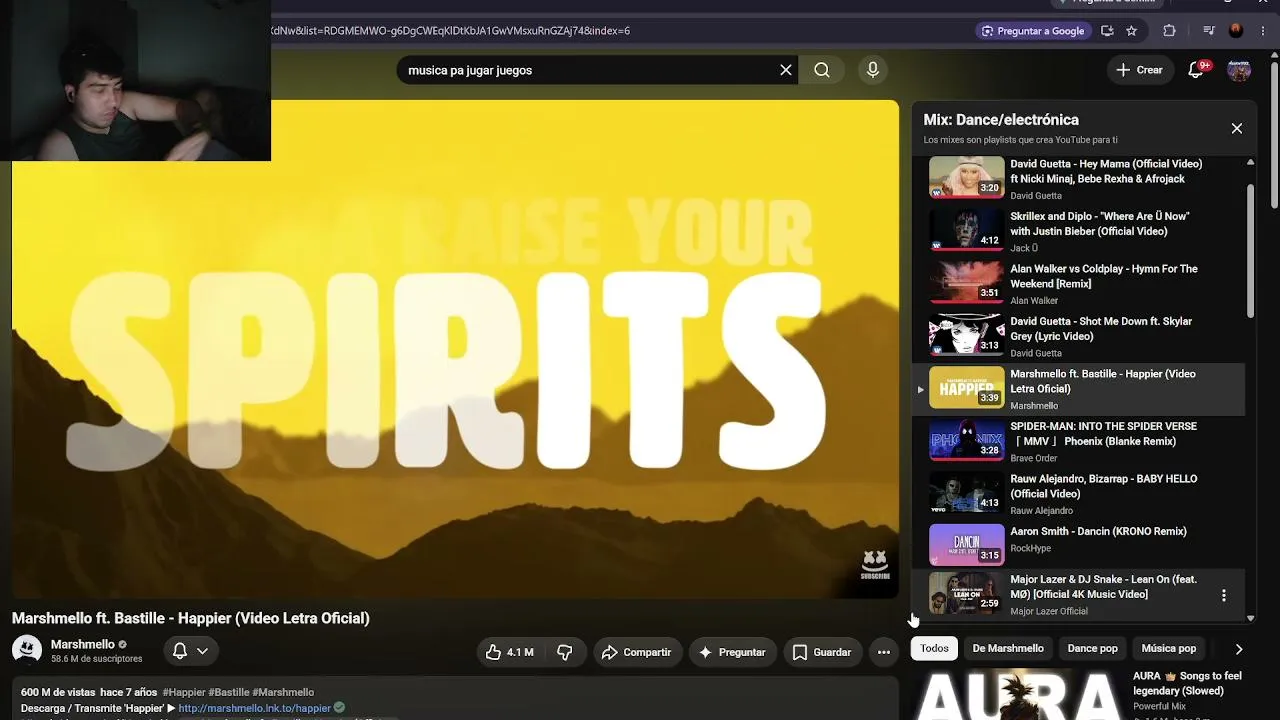Screen dimensions: 1280x720
Task: Start voice search with the microphone
Action: [x=873, y=70]
